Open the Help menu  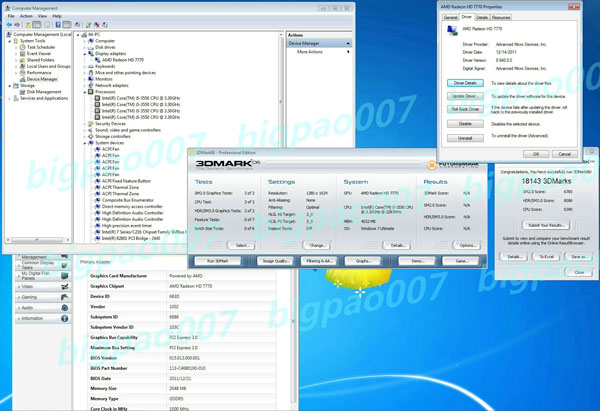pyautogui.click(x=57, y=16)
